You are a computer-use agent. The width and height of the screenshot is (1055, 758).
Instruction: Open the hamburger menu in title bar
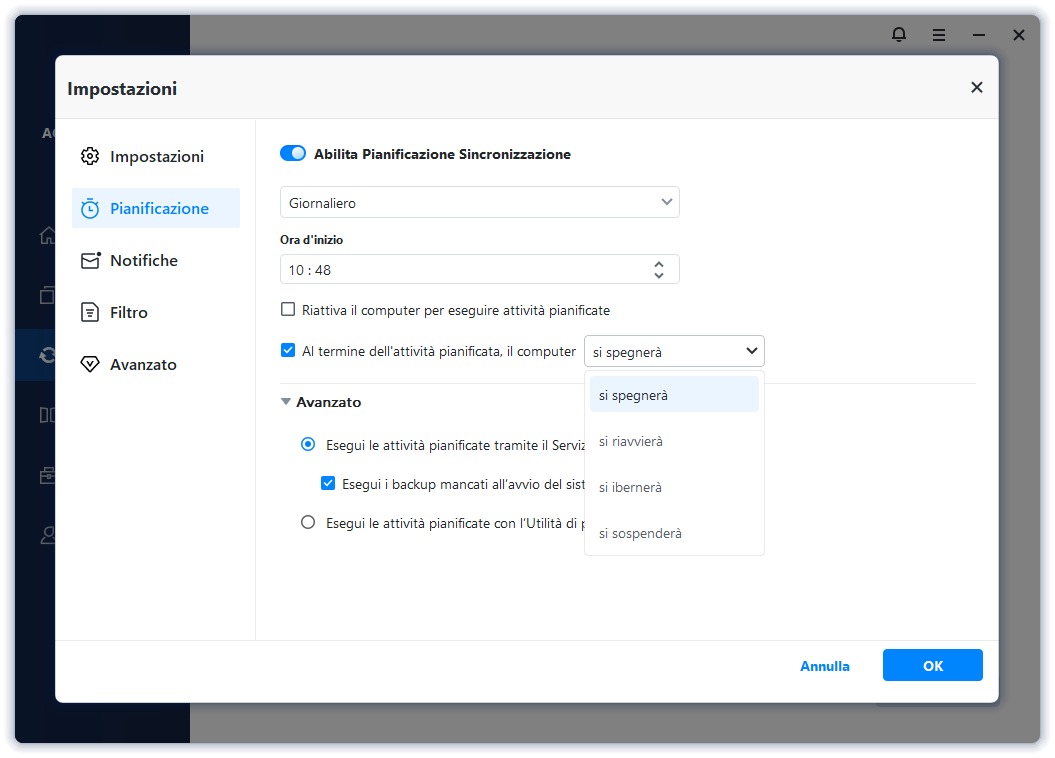coord(939,35)
